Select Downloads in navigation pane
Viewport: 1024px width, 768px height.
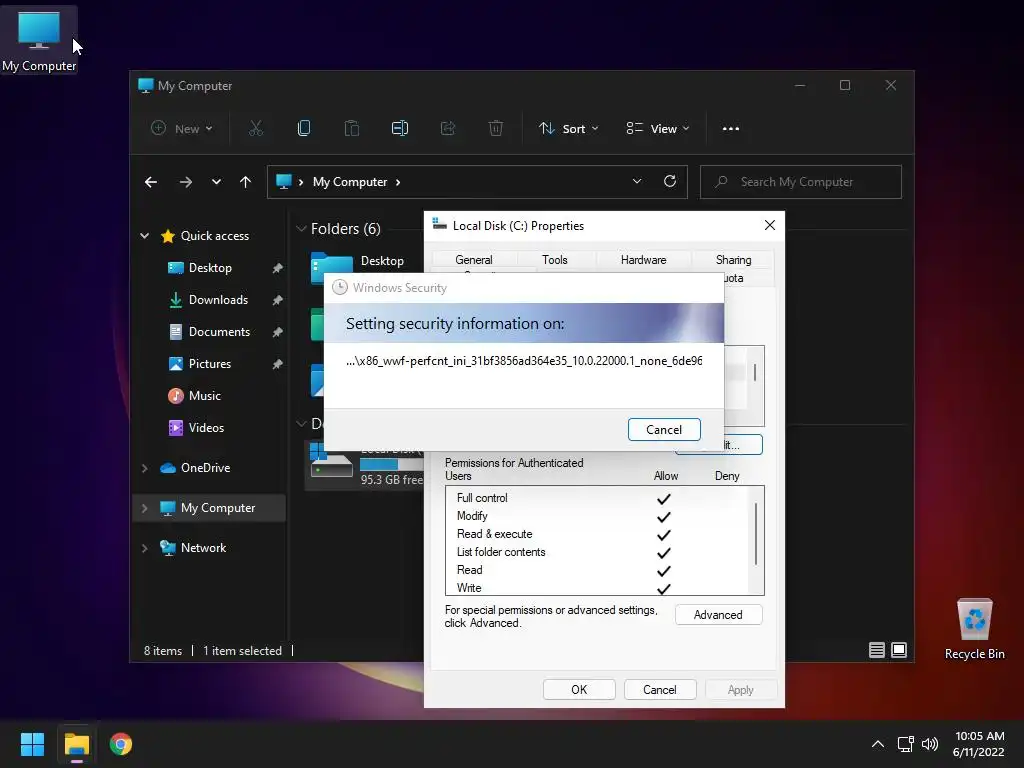coord(218,300)
